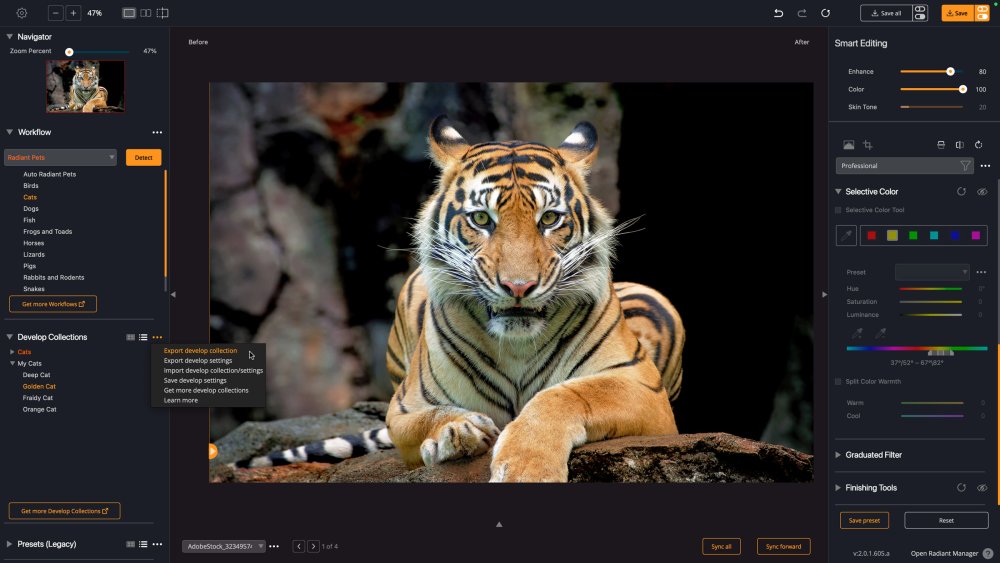This screenshot has height=563, width=1000.
Task: Open file name more options at bottom
Action: (x=274, y=546)
